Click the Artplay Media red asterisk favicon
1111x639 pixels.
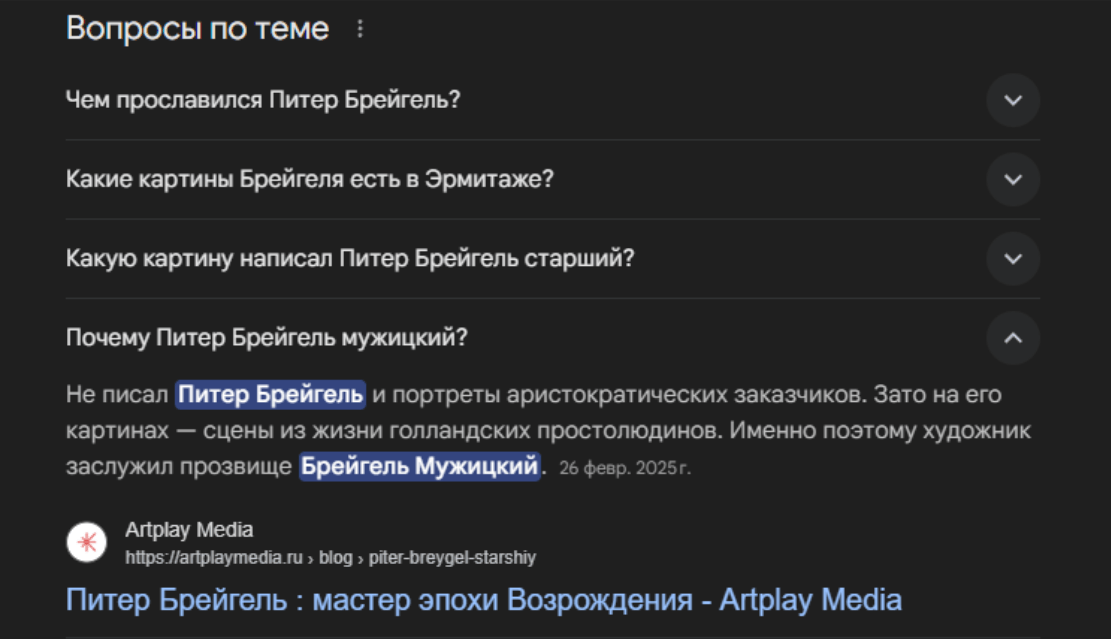pyautogui.click(x=86, y=542)
